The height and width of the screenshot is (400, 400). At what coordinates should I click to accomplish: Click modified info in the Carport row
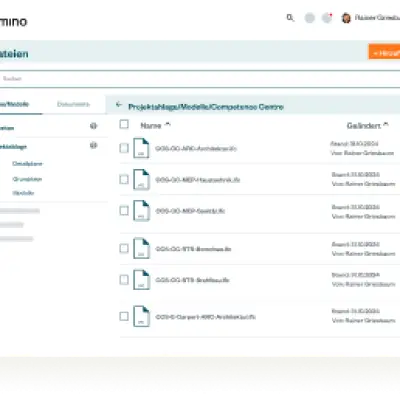pyautogui.click(x=363, y=316)
